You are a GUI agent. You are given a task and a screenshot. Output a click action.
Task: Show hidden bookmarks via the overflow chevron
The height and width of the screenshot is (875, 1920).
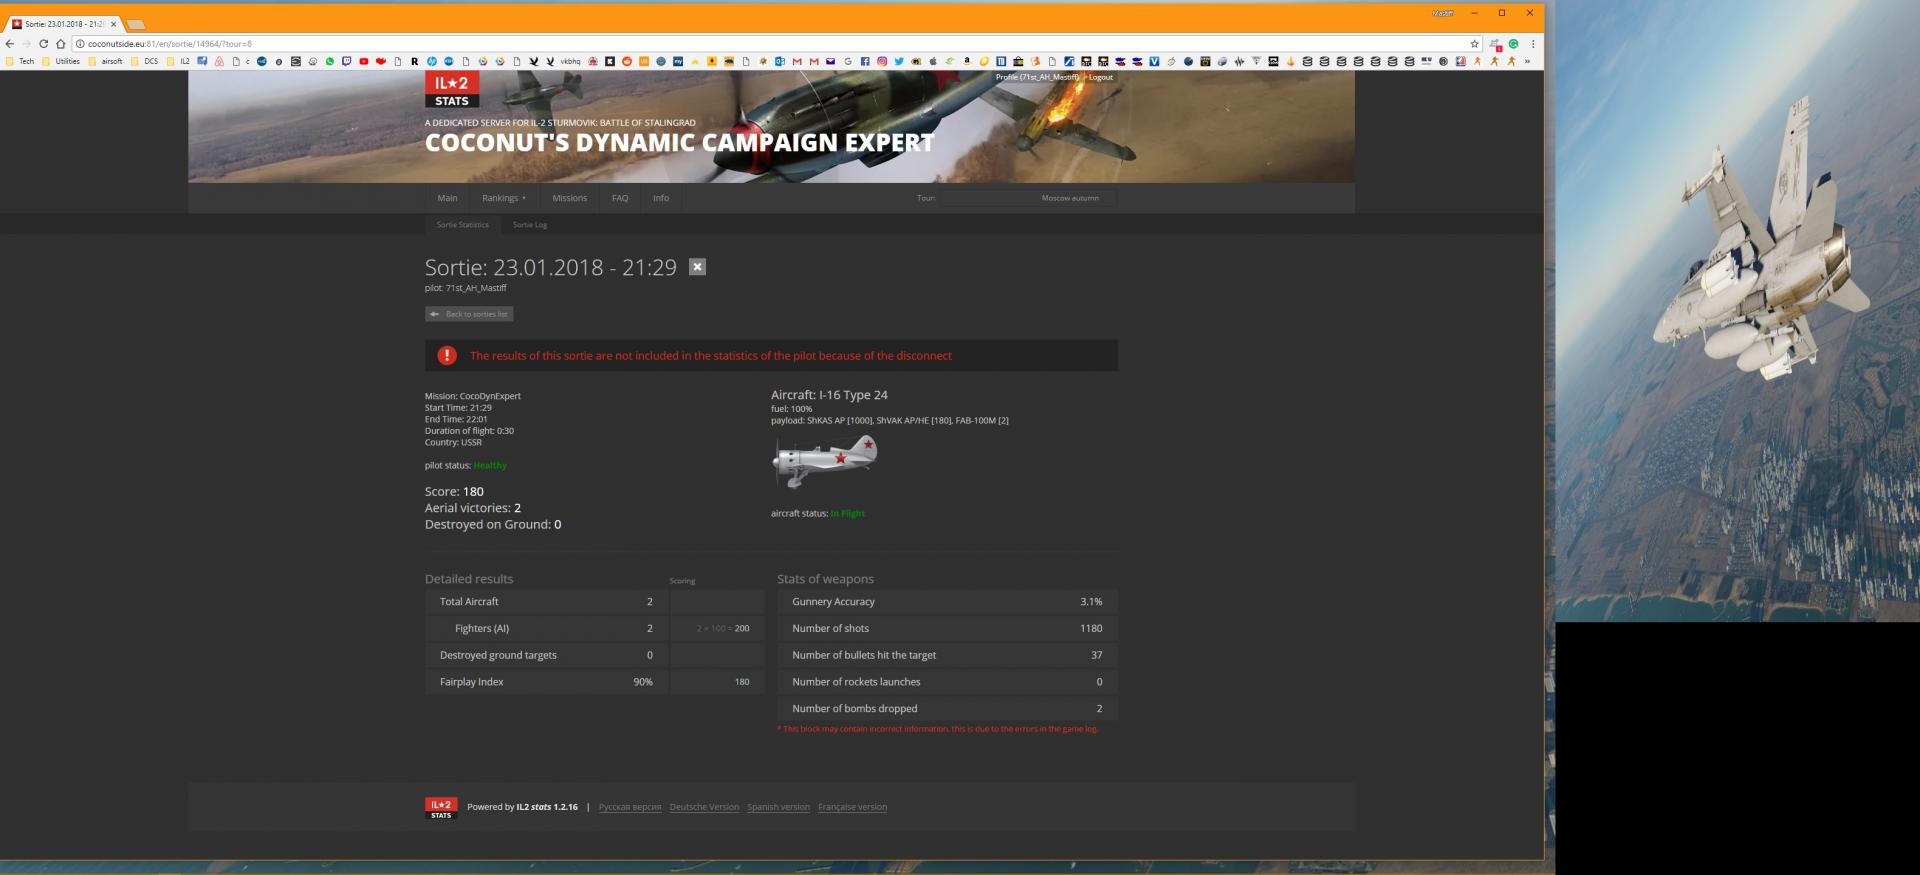[1527, 61]
